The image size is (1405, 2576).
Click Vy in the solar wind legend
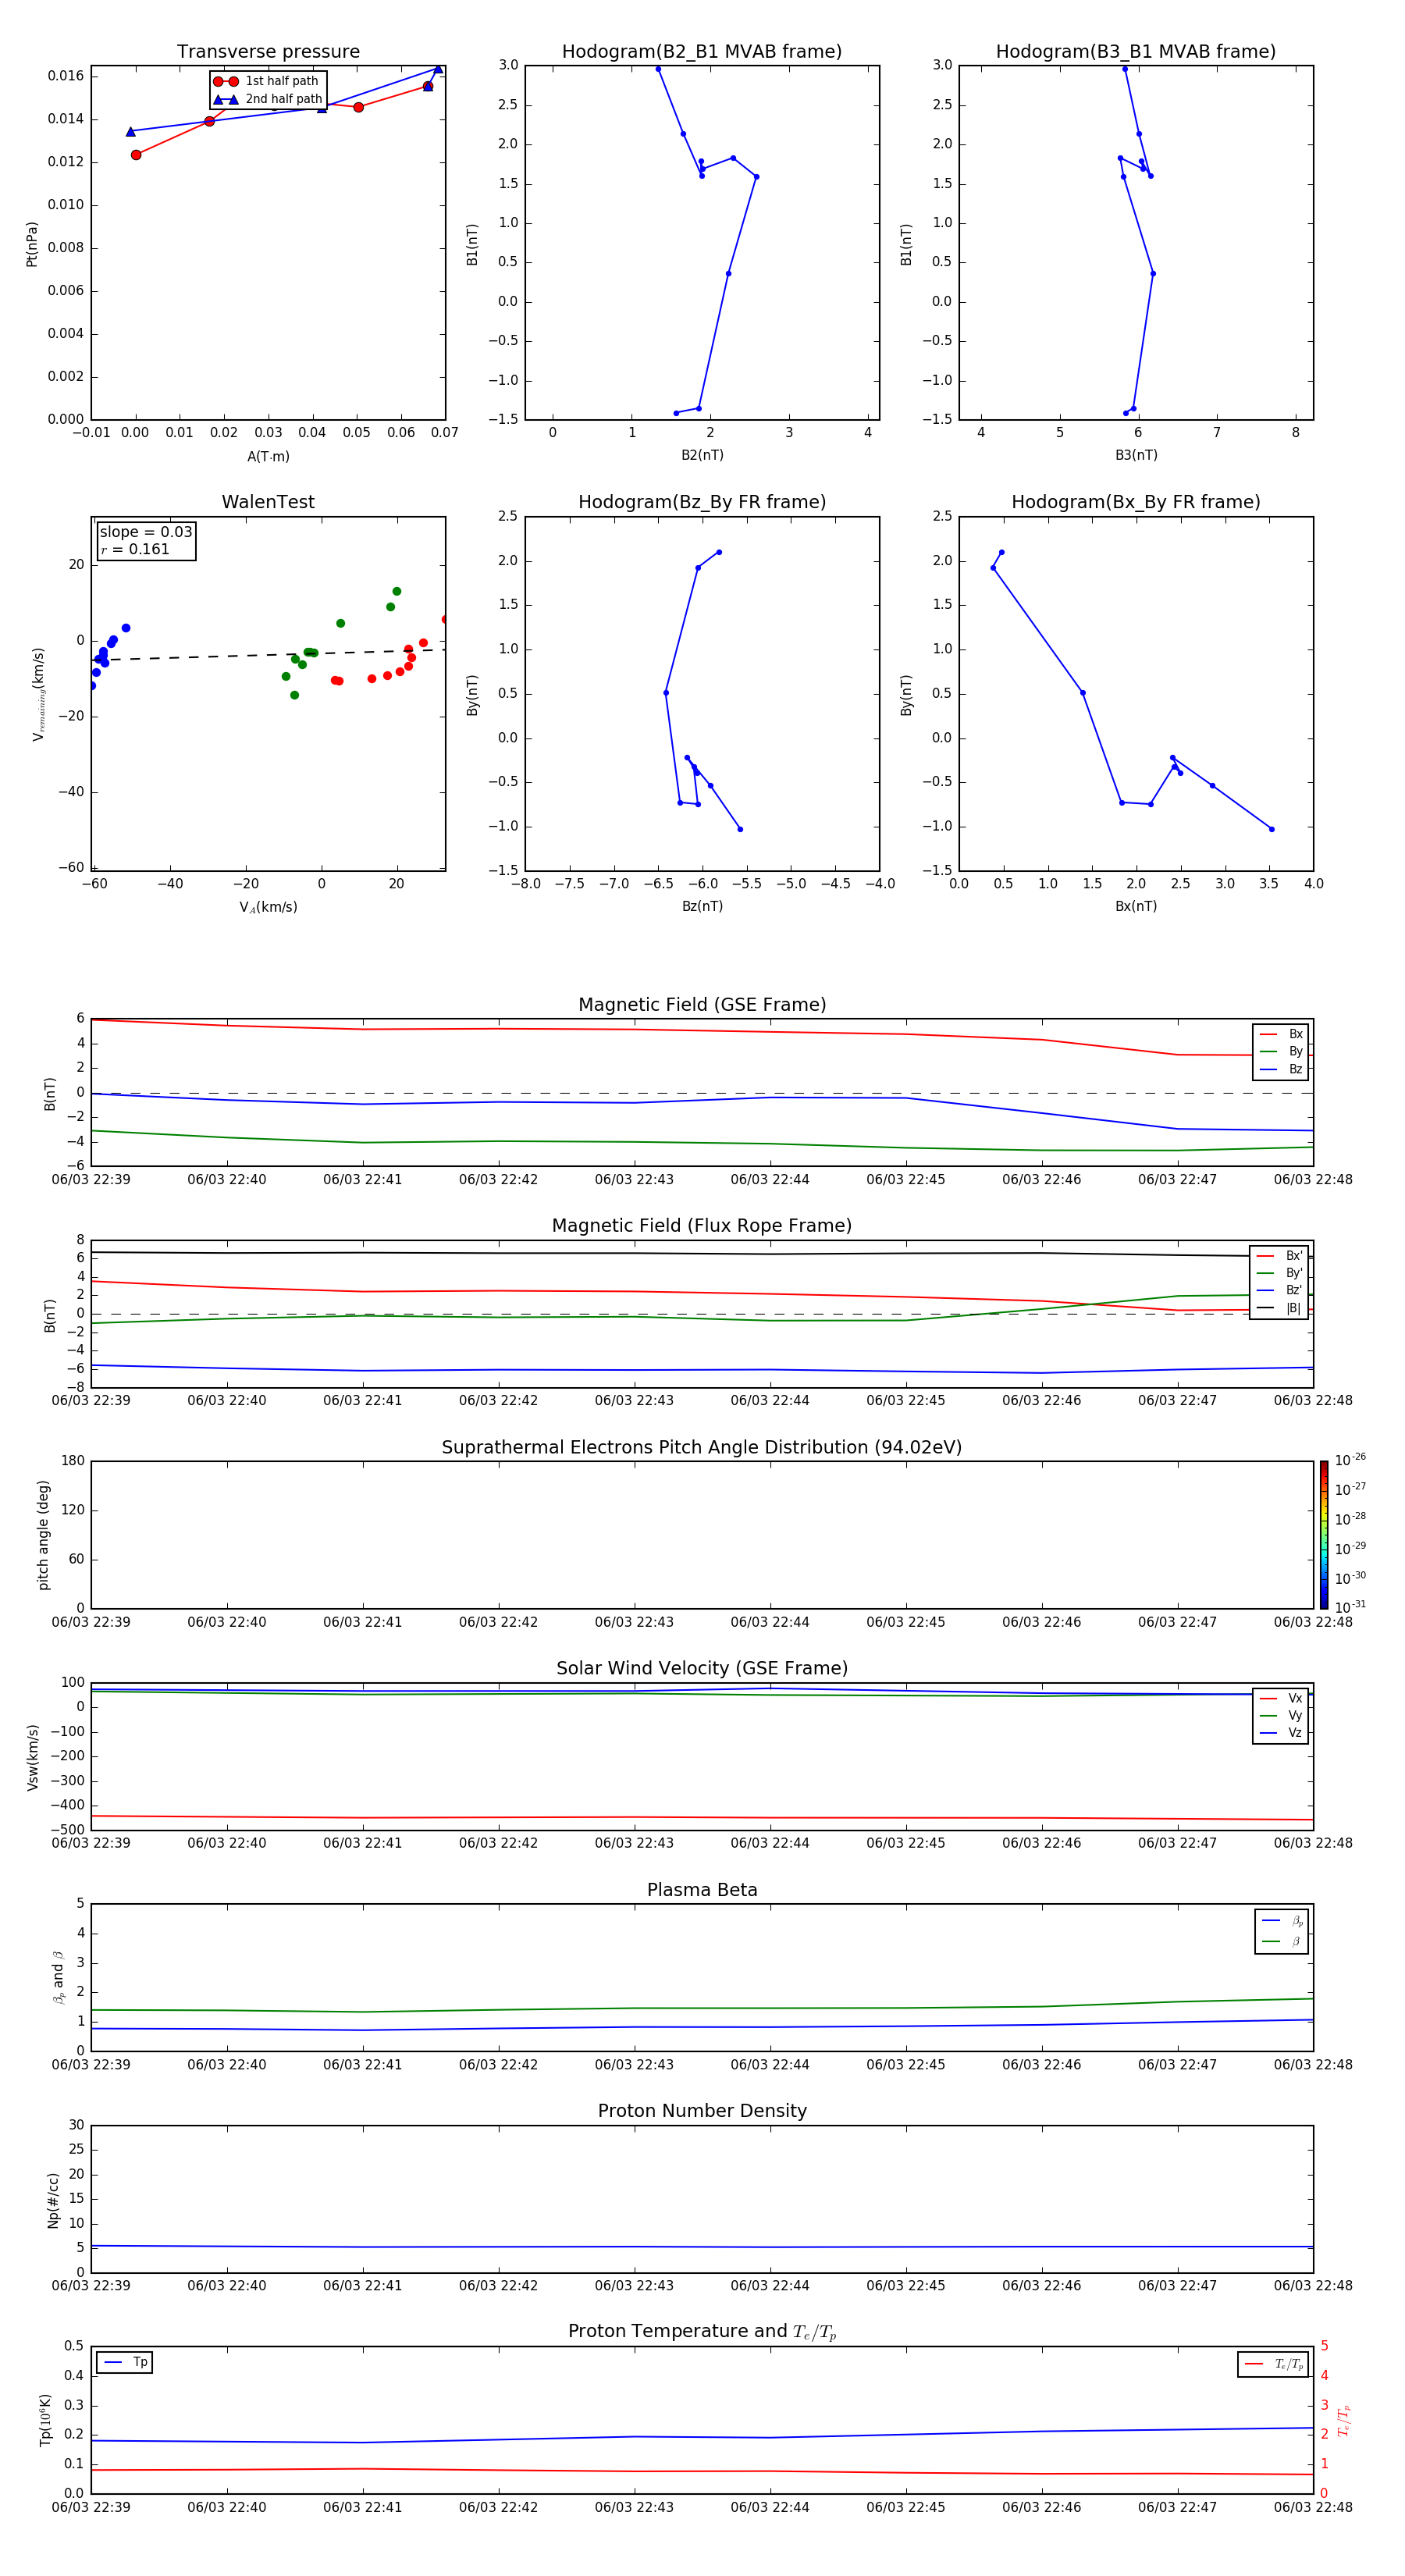click(x=1281, y=1715)
